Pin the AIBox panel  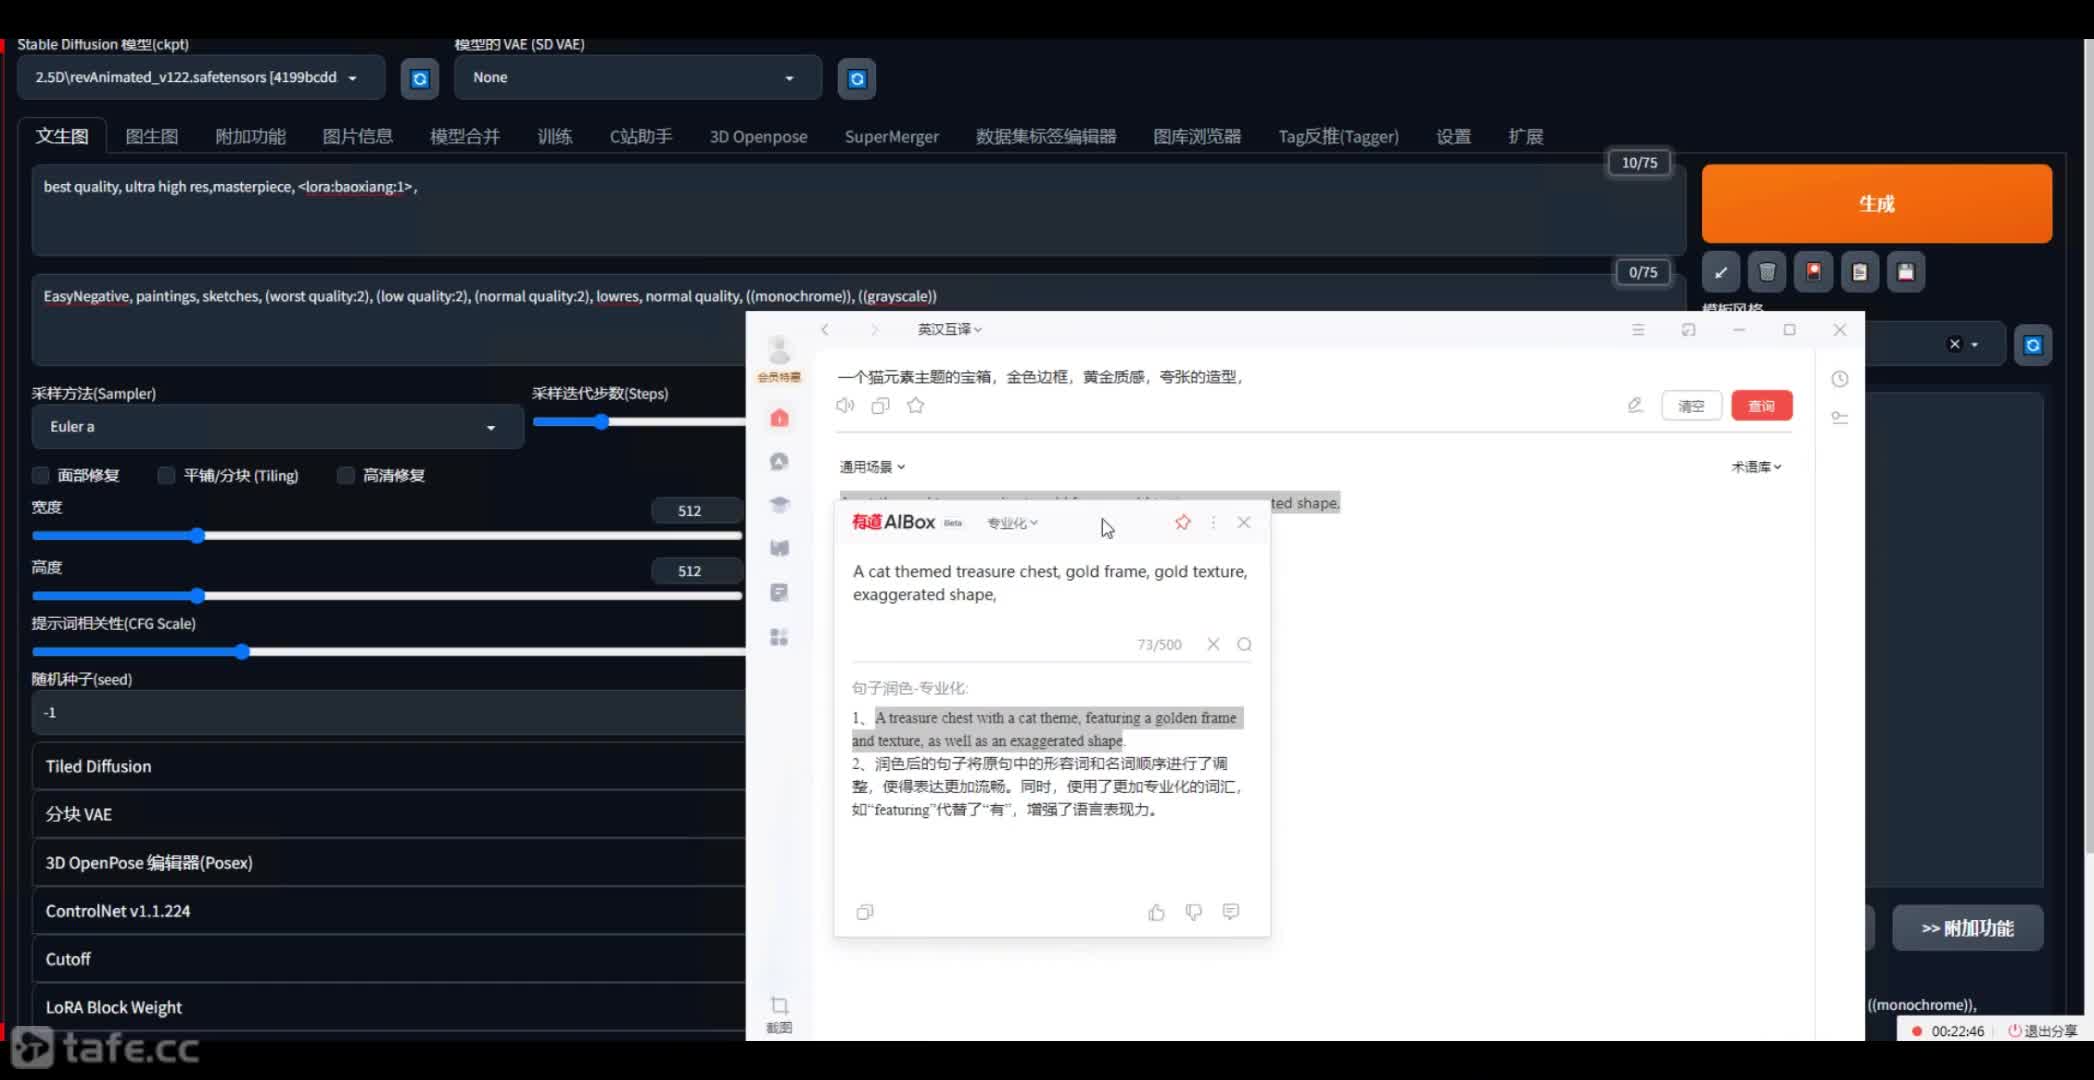pos(1183,522)
